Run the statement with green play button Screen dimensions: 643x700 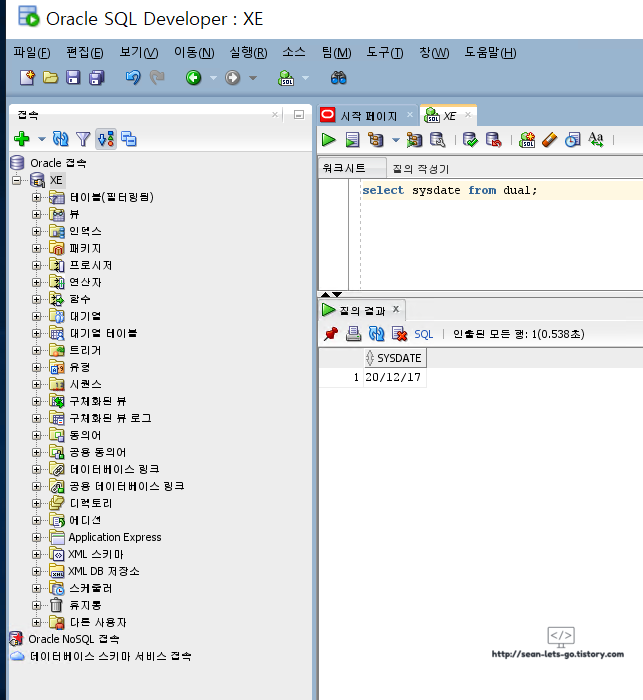coord(329,140)
